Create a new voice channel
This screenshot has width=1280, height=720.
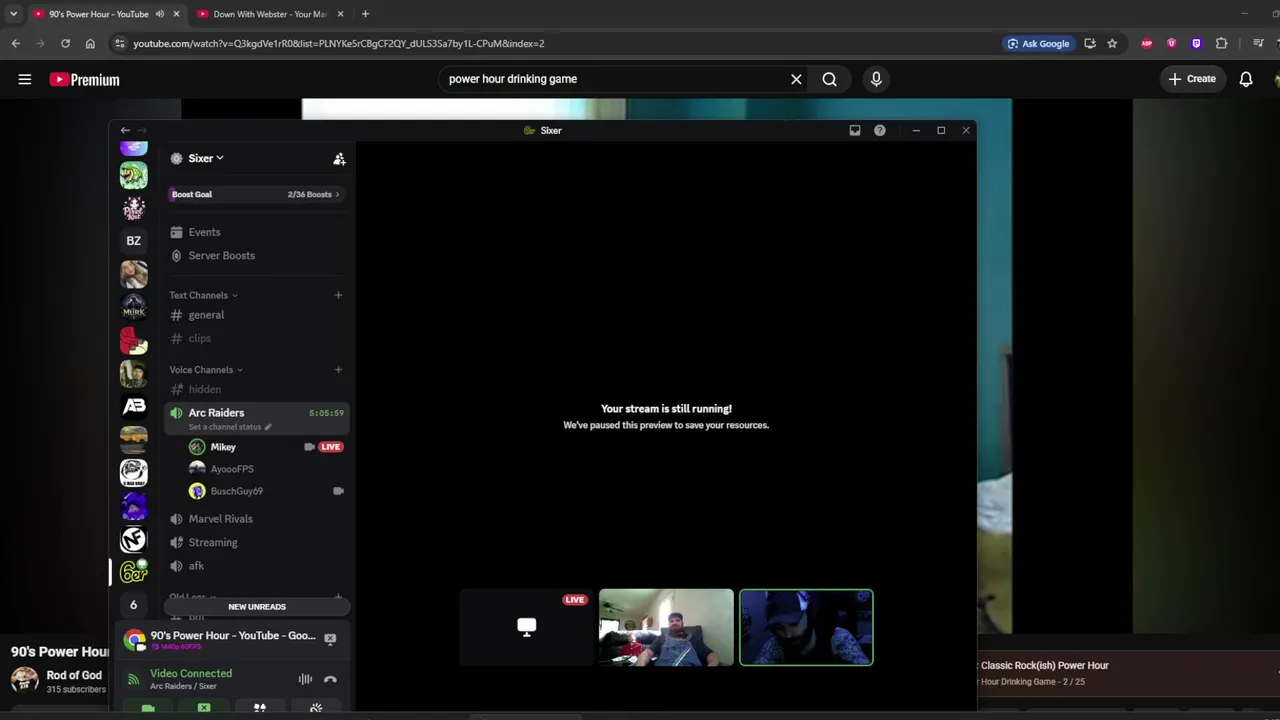coord(338,370)
